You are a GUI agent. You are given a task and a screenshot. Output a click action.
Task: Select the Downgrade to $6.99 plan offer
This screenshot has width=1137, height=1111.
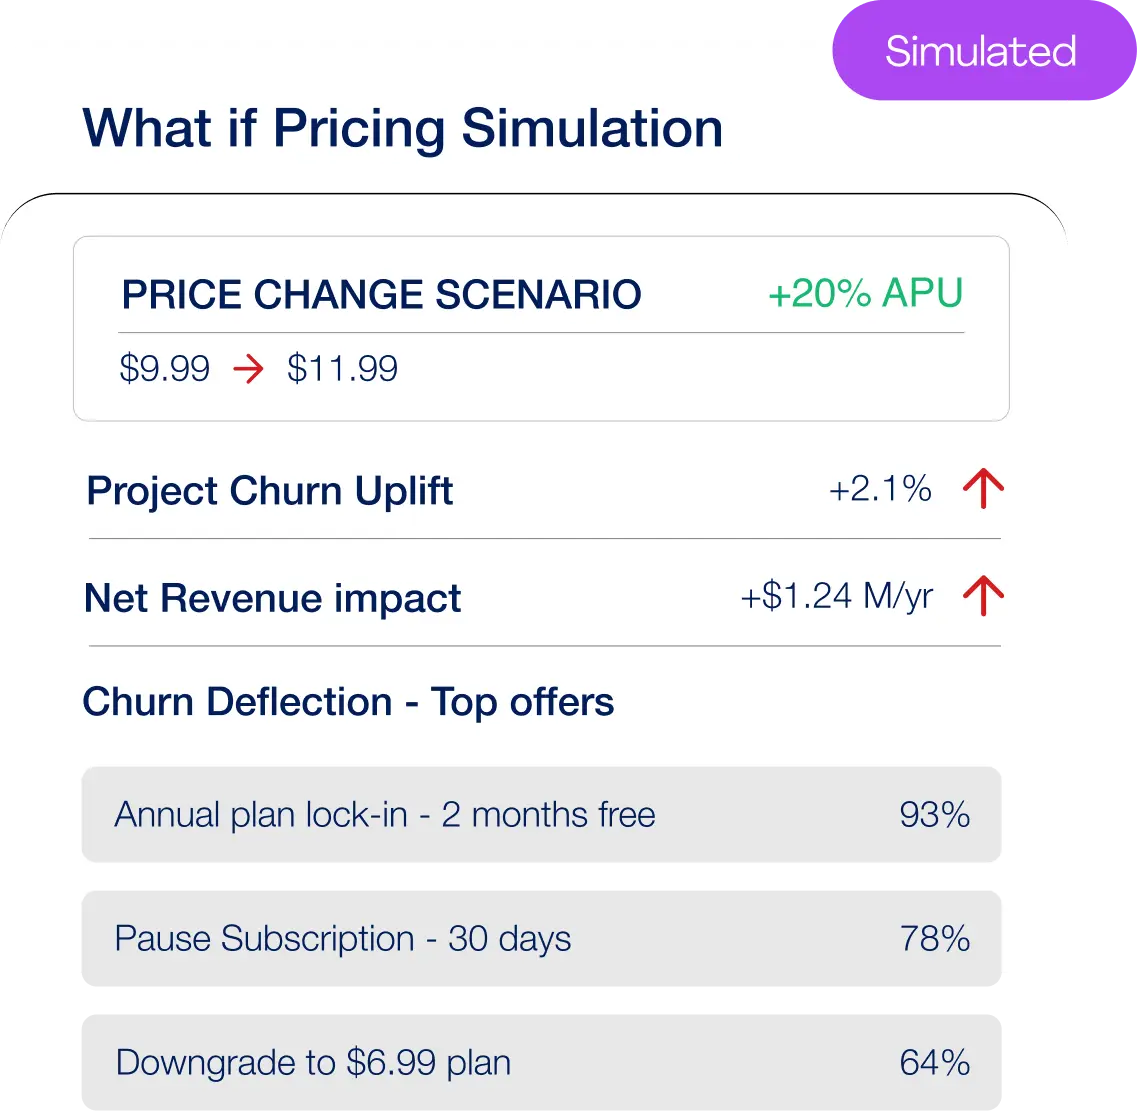540,1061
